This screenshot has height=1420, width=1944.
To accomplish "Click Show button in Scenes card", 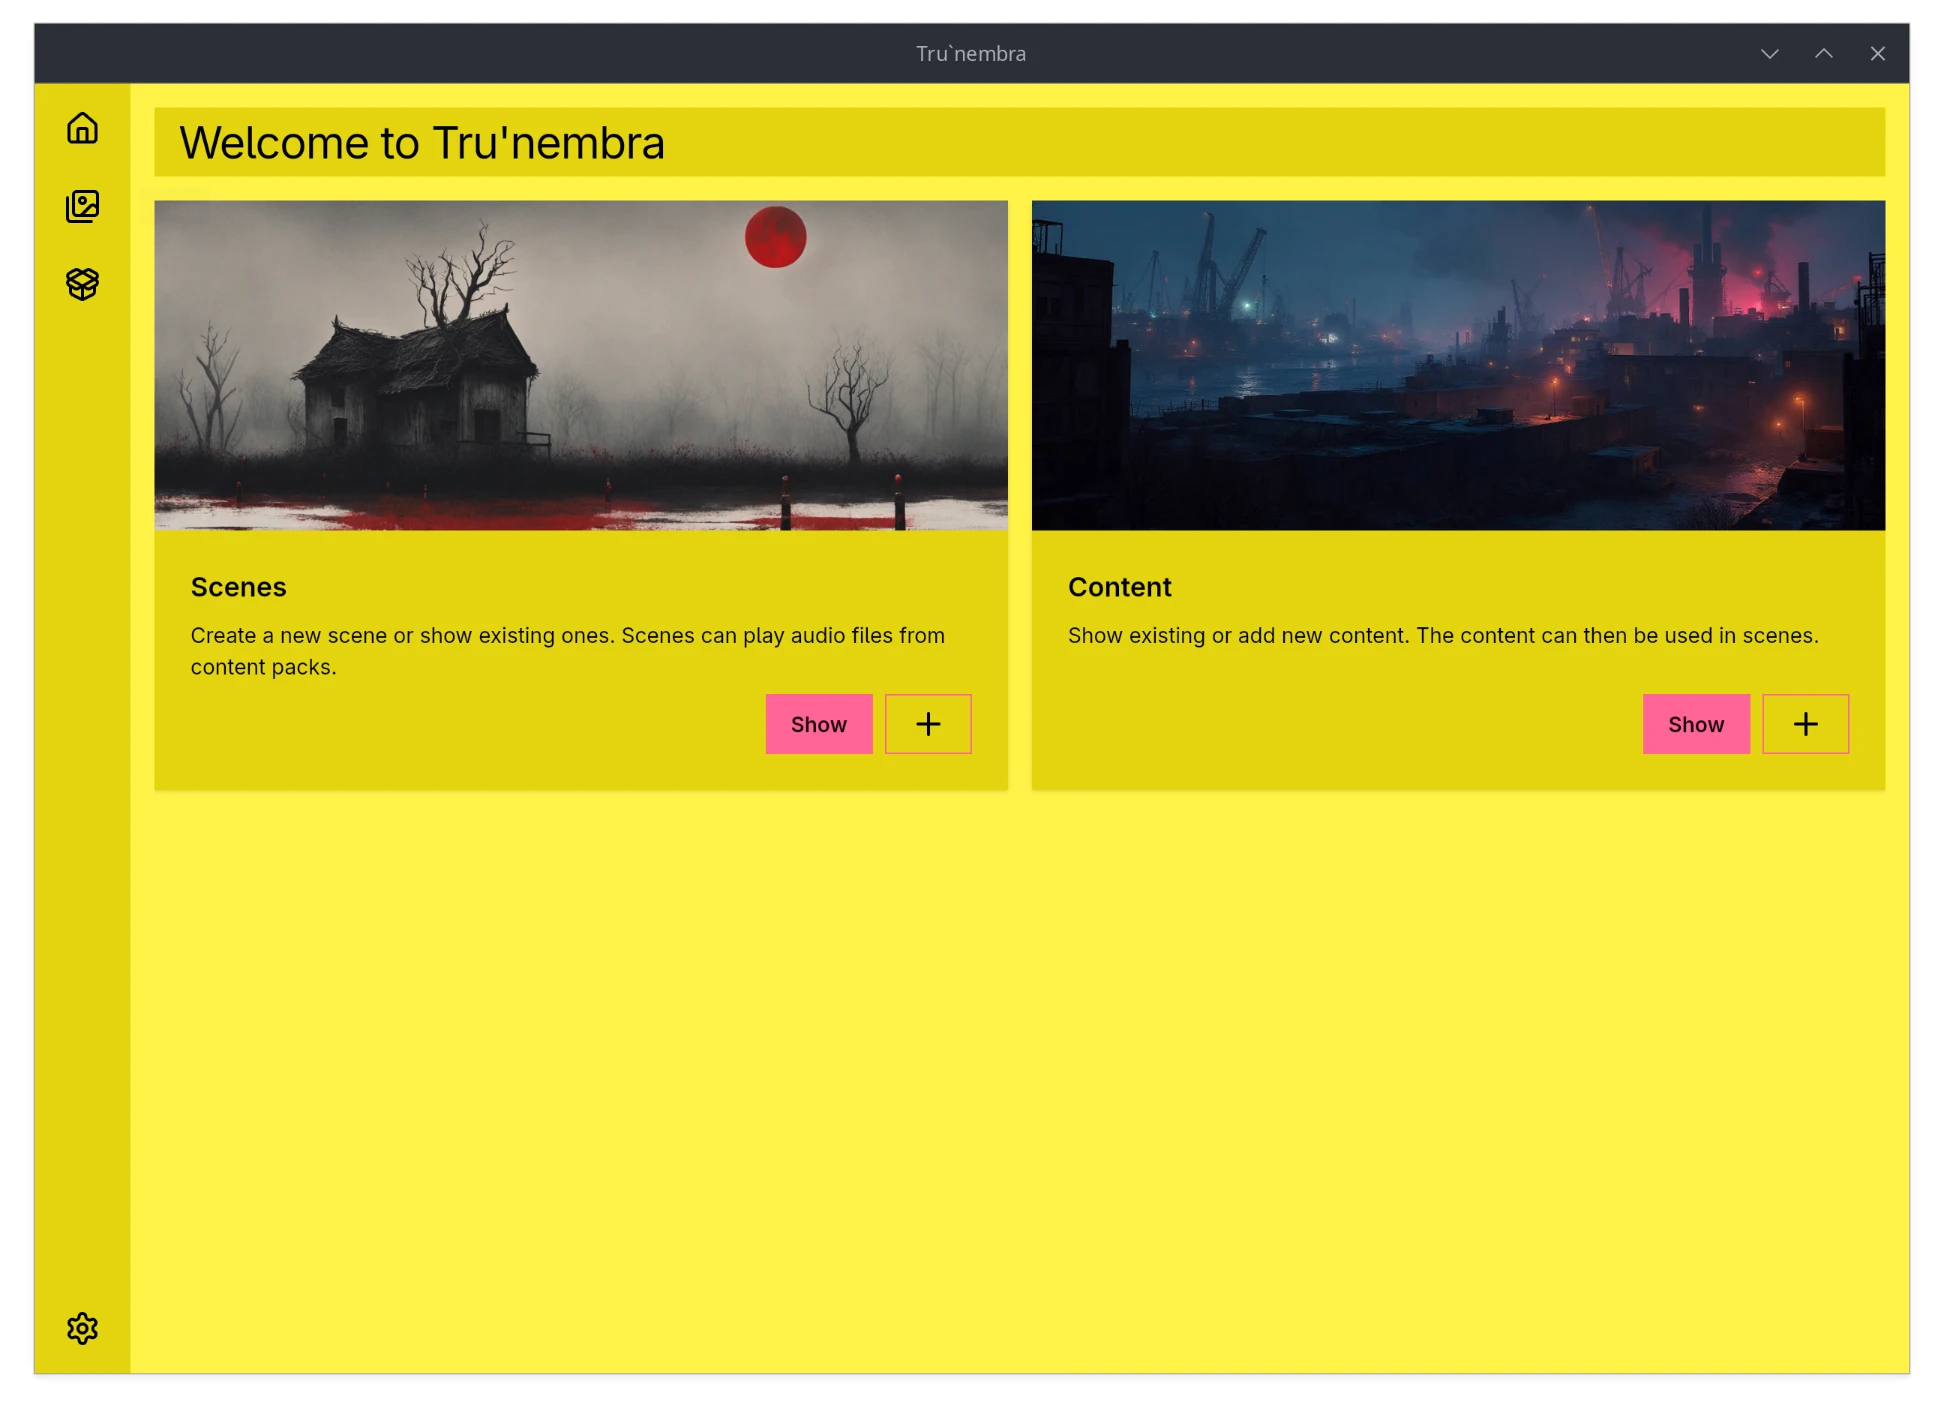I will [x=818, y=724].
